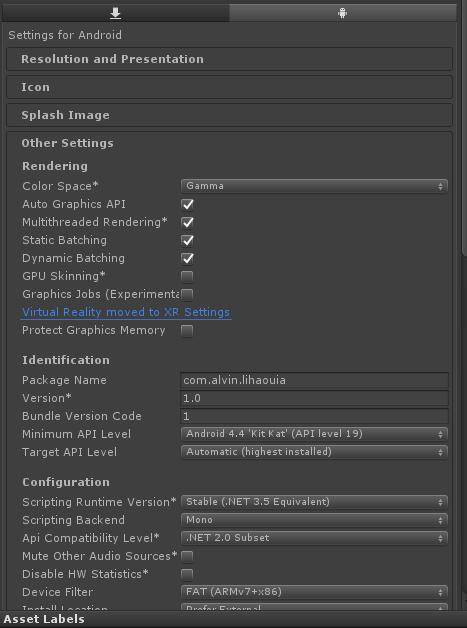Follow Virtual Reality moved to XR Settings link
The width and height of the screenshot is (467, 628).
(x=126, y=312)
